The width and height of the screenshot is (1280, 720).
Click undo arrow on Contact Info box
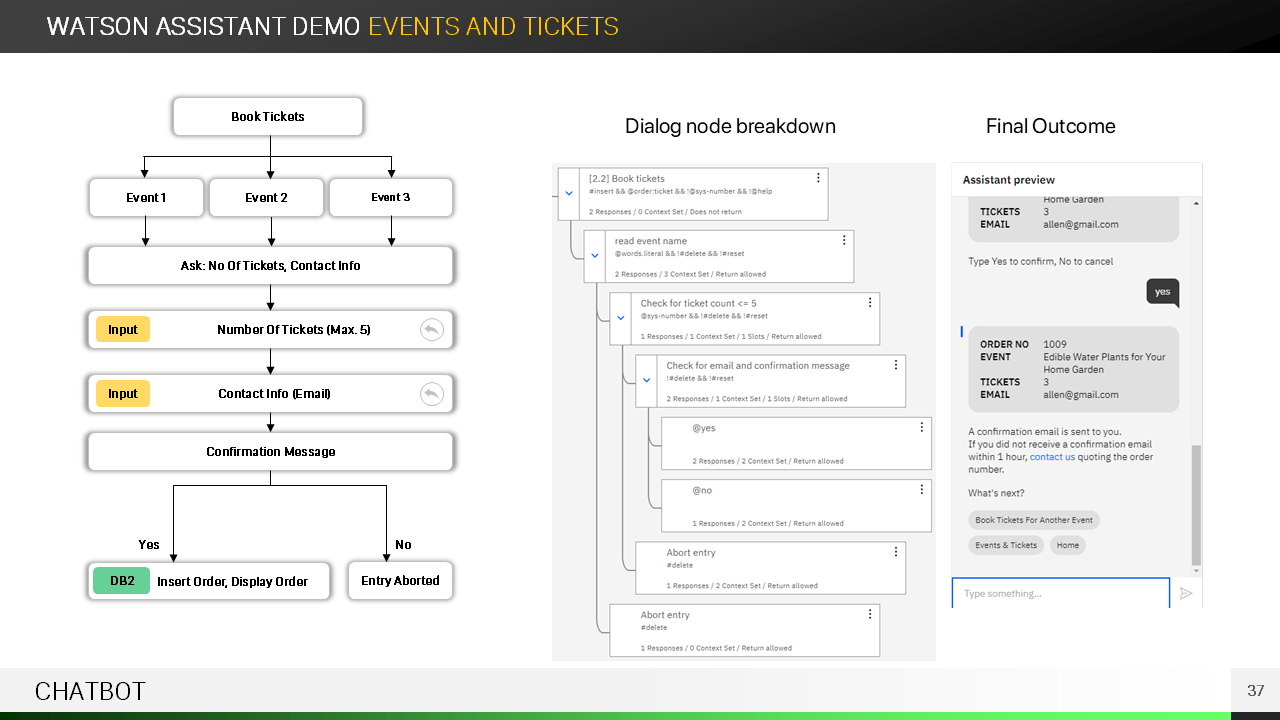431,394
